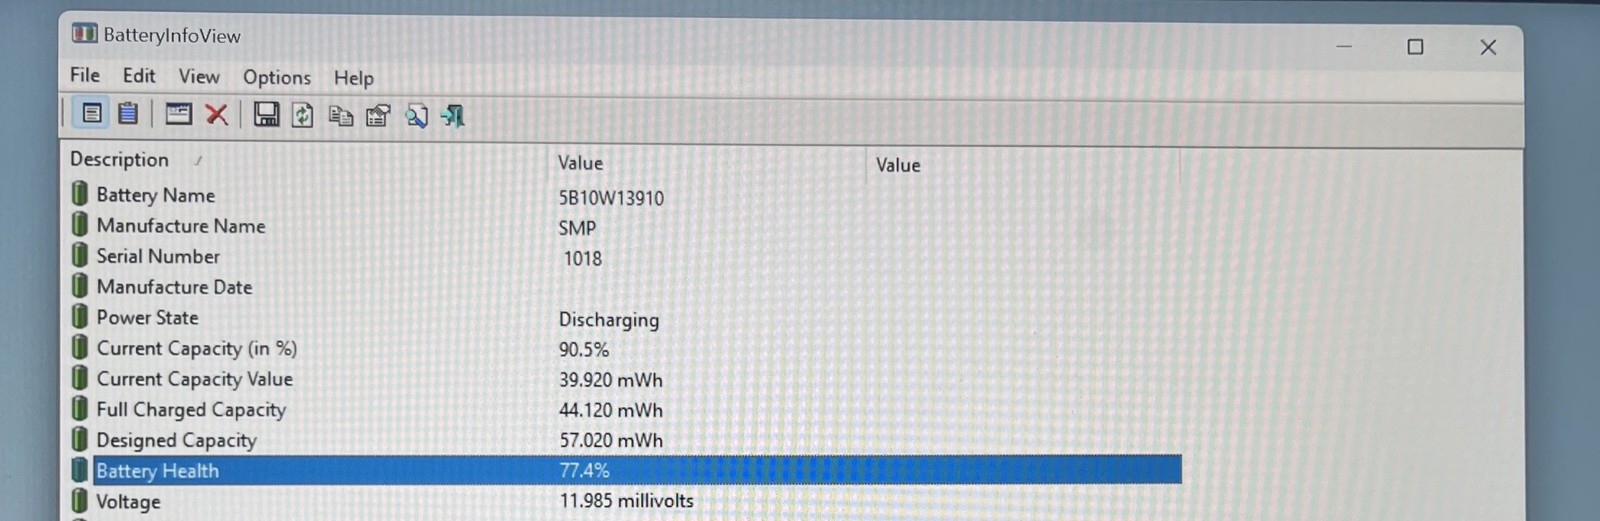Click the serial value 1018
Image resolution: width=1600 pixels, height=521 pixels.
[583, 259]
